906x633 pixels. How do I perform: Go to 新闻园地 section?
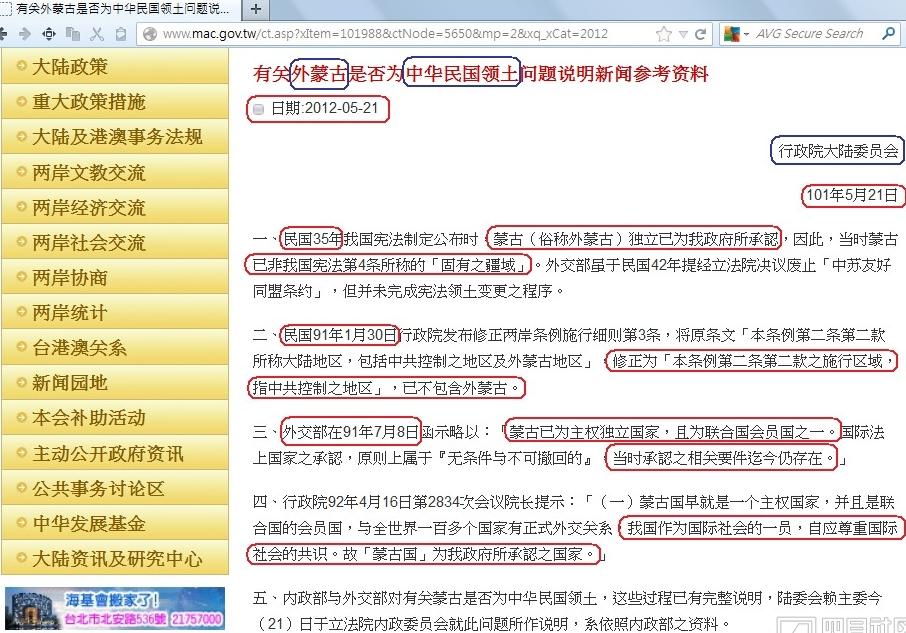115,382
